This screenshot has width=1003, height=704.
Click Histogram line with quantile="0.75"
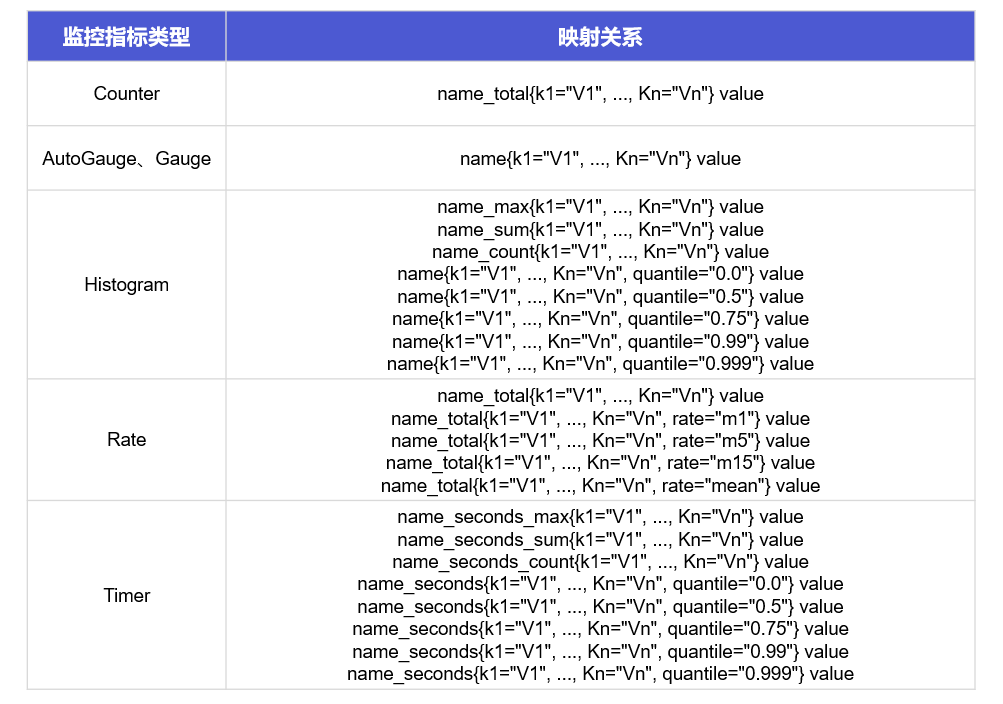click(x=600, y=319)
